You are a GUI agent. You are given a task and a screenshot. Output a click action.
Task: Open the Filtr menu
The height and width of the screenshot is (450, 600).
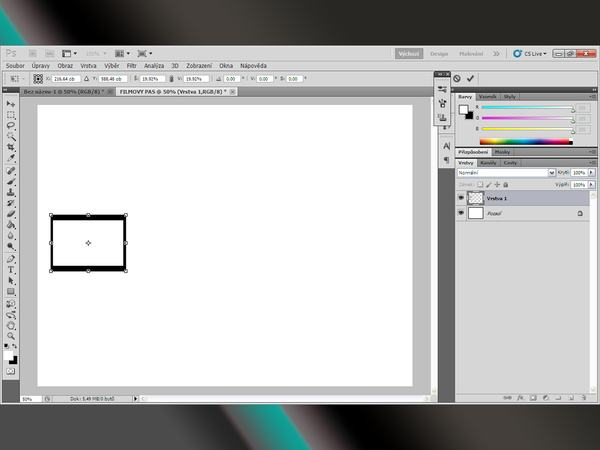[131, 65]
